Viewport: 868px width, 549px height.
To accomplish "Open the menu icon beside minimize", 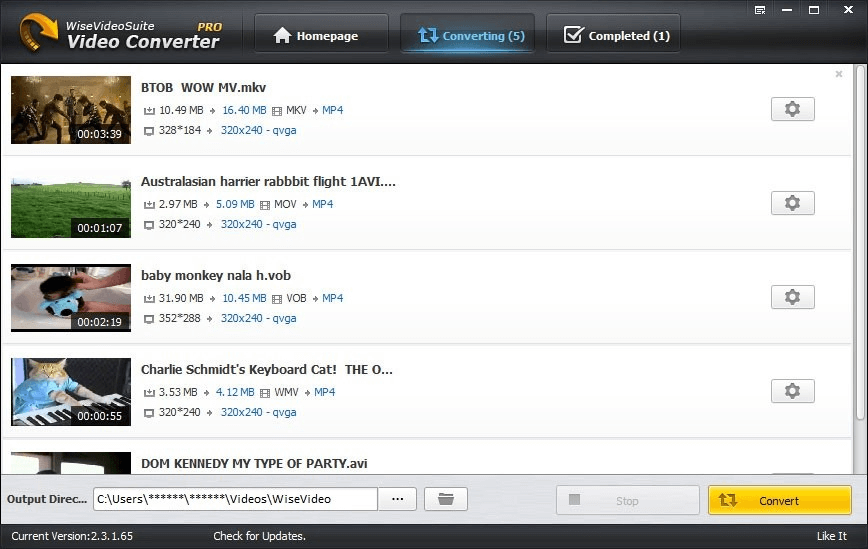I will pyautogui.click(x=760, y=10).
